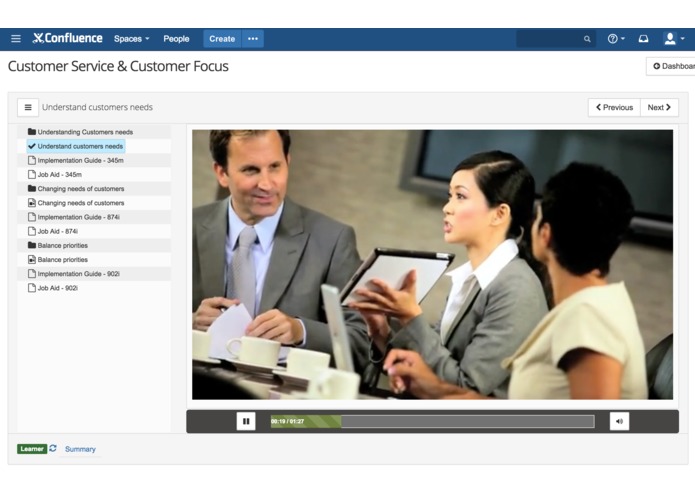Click video icon beside Changing needs of customers
The height and width of the screenshot is (494, 695).
click(x=31, y=202)
